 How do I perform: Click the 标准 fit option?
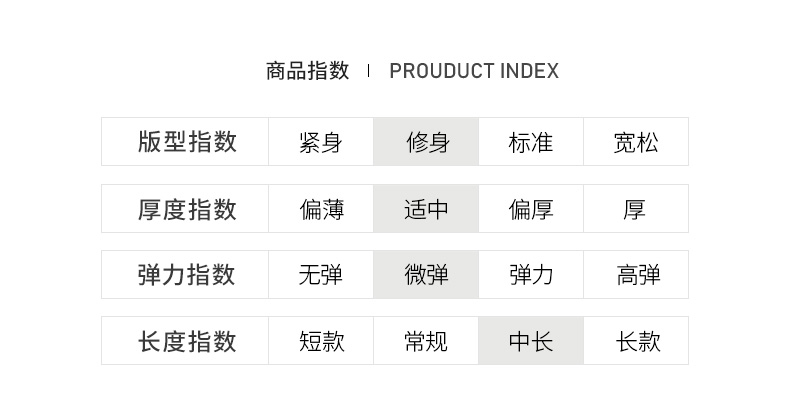point(530,142)
